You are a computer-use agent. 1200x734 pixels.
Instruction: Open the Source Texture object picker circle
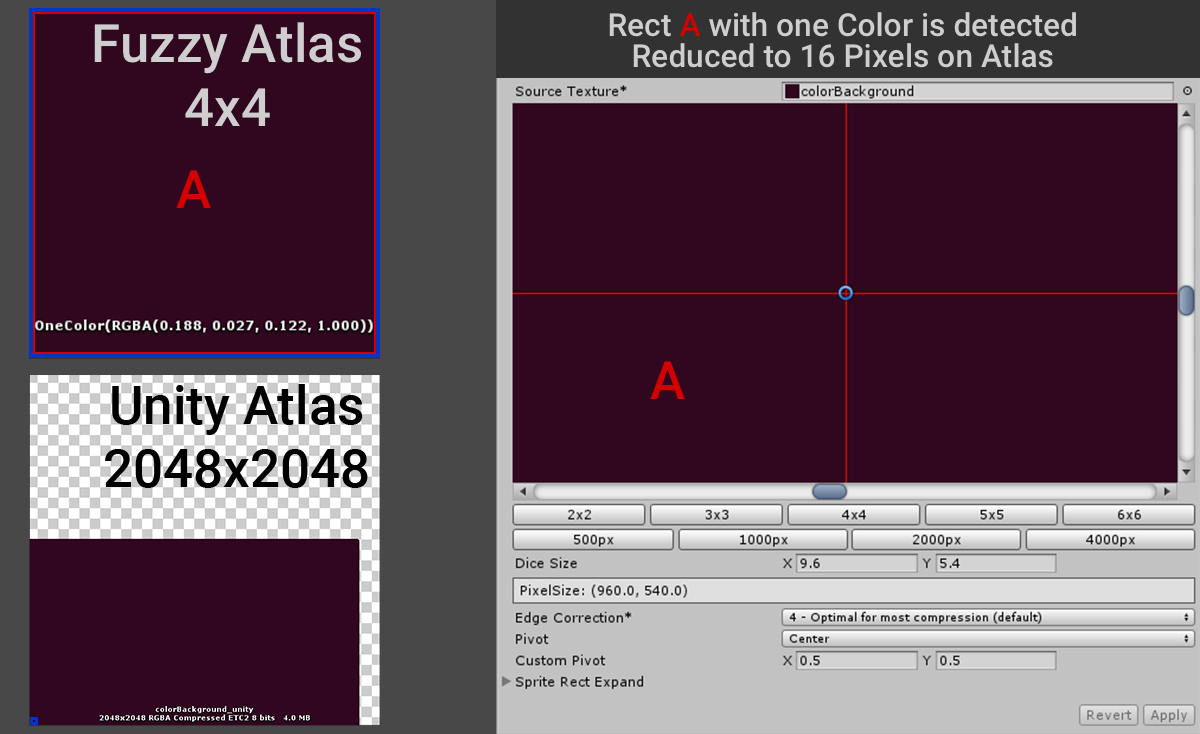pyautogui.click(x=1187, y=91)
